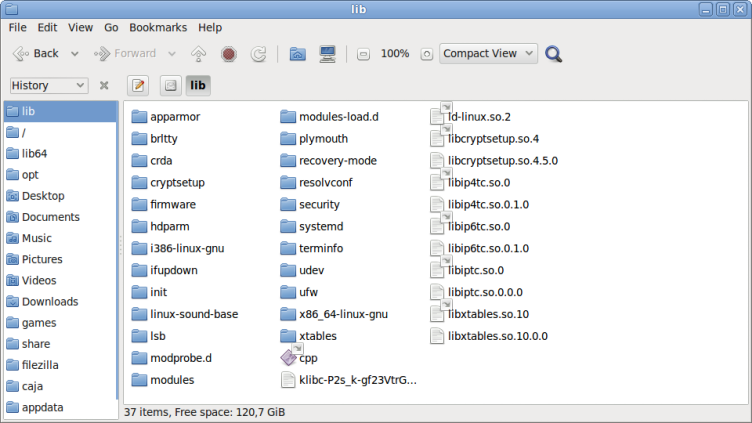Open the Home folder icon in toolbar

[297, 54]
